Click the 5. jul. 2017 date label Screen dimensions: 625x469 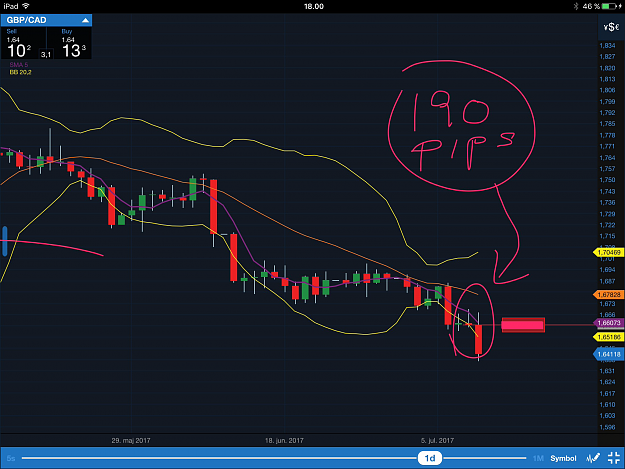437,440
